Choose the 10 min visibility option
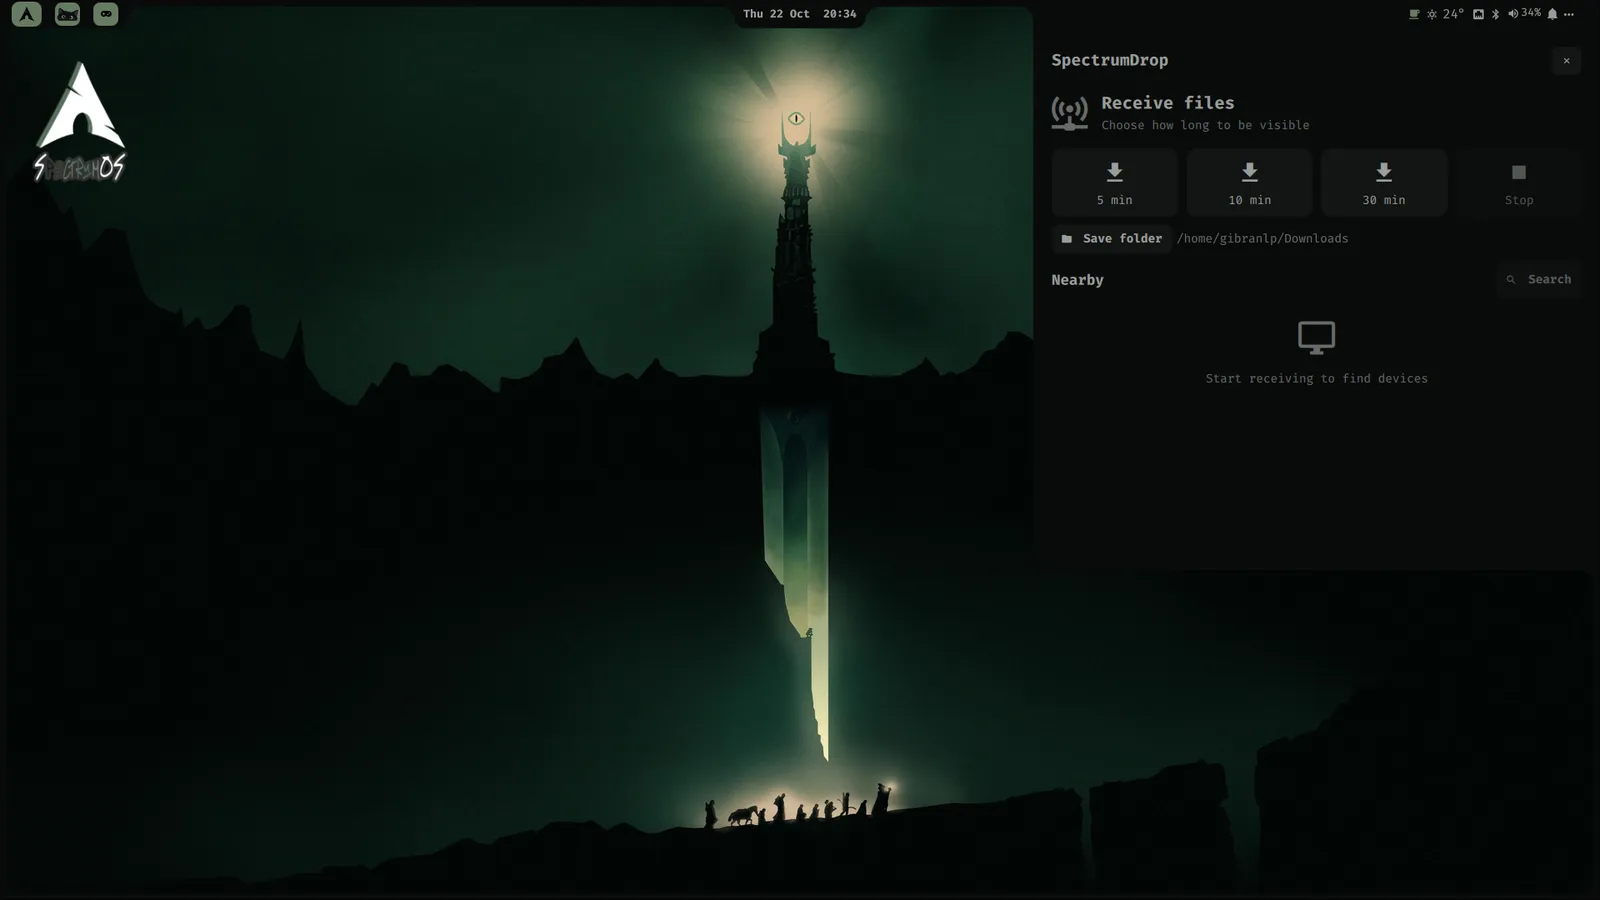The width and height of the screenshot is (1600, 900). point(1249,183)
